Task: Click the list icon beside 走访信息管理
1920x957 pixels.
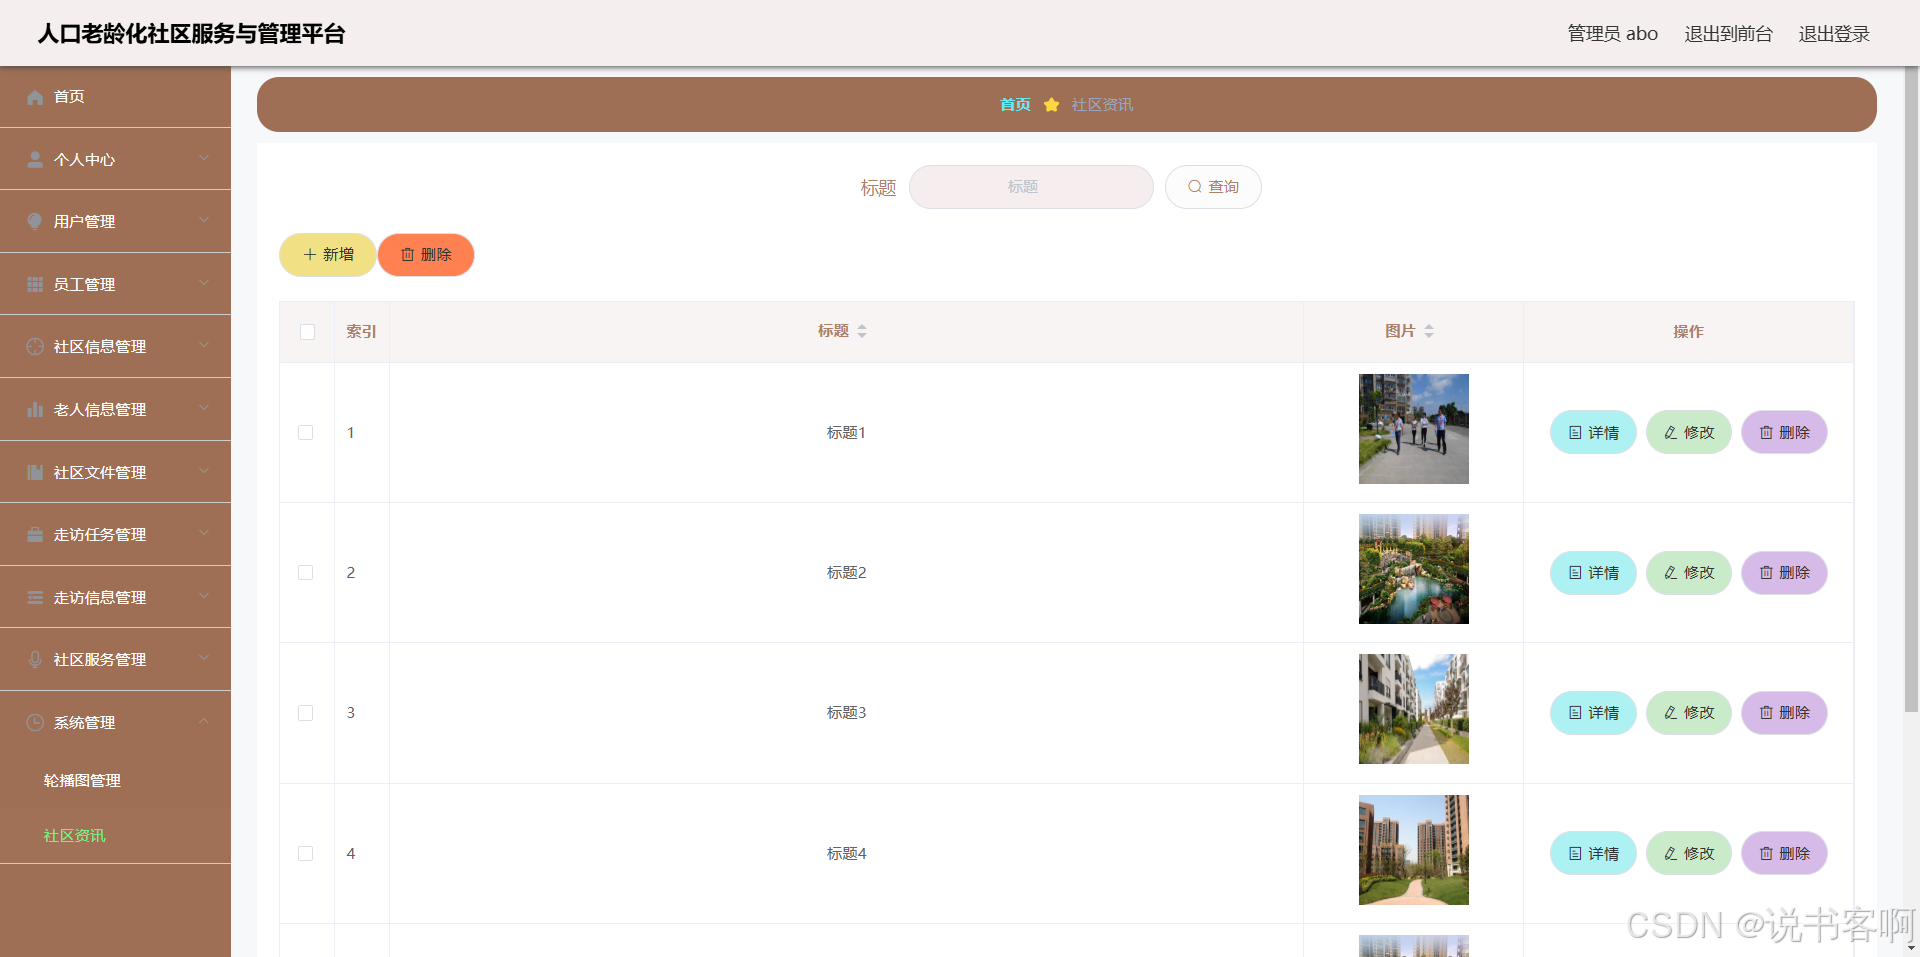Action: (35, 597)
